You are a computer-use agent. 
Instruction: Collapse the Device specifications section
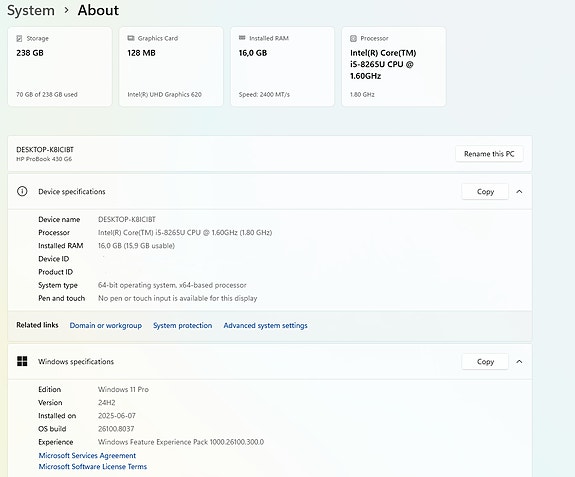(519, 191)
